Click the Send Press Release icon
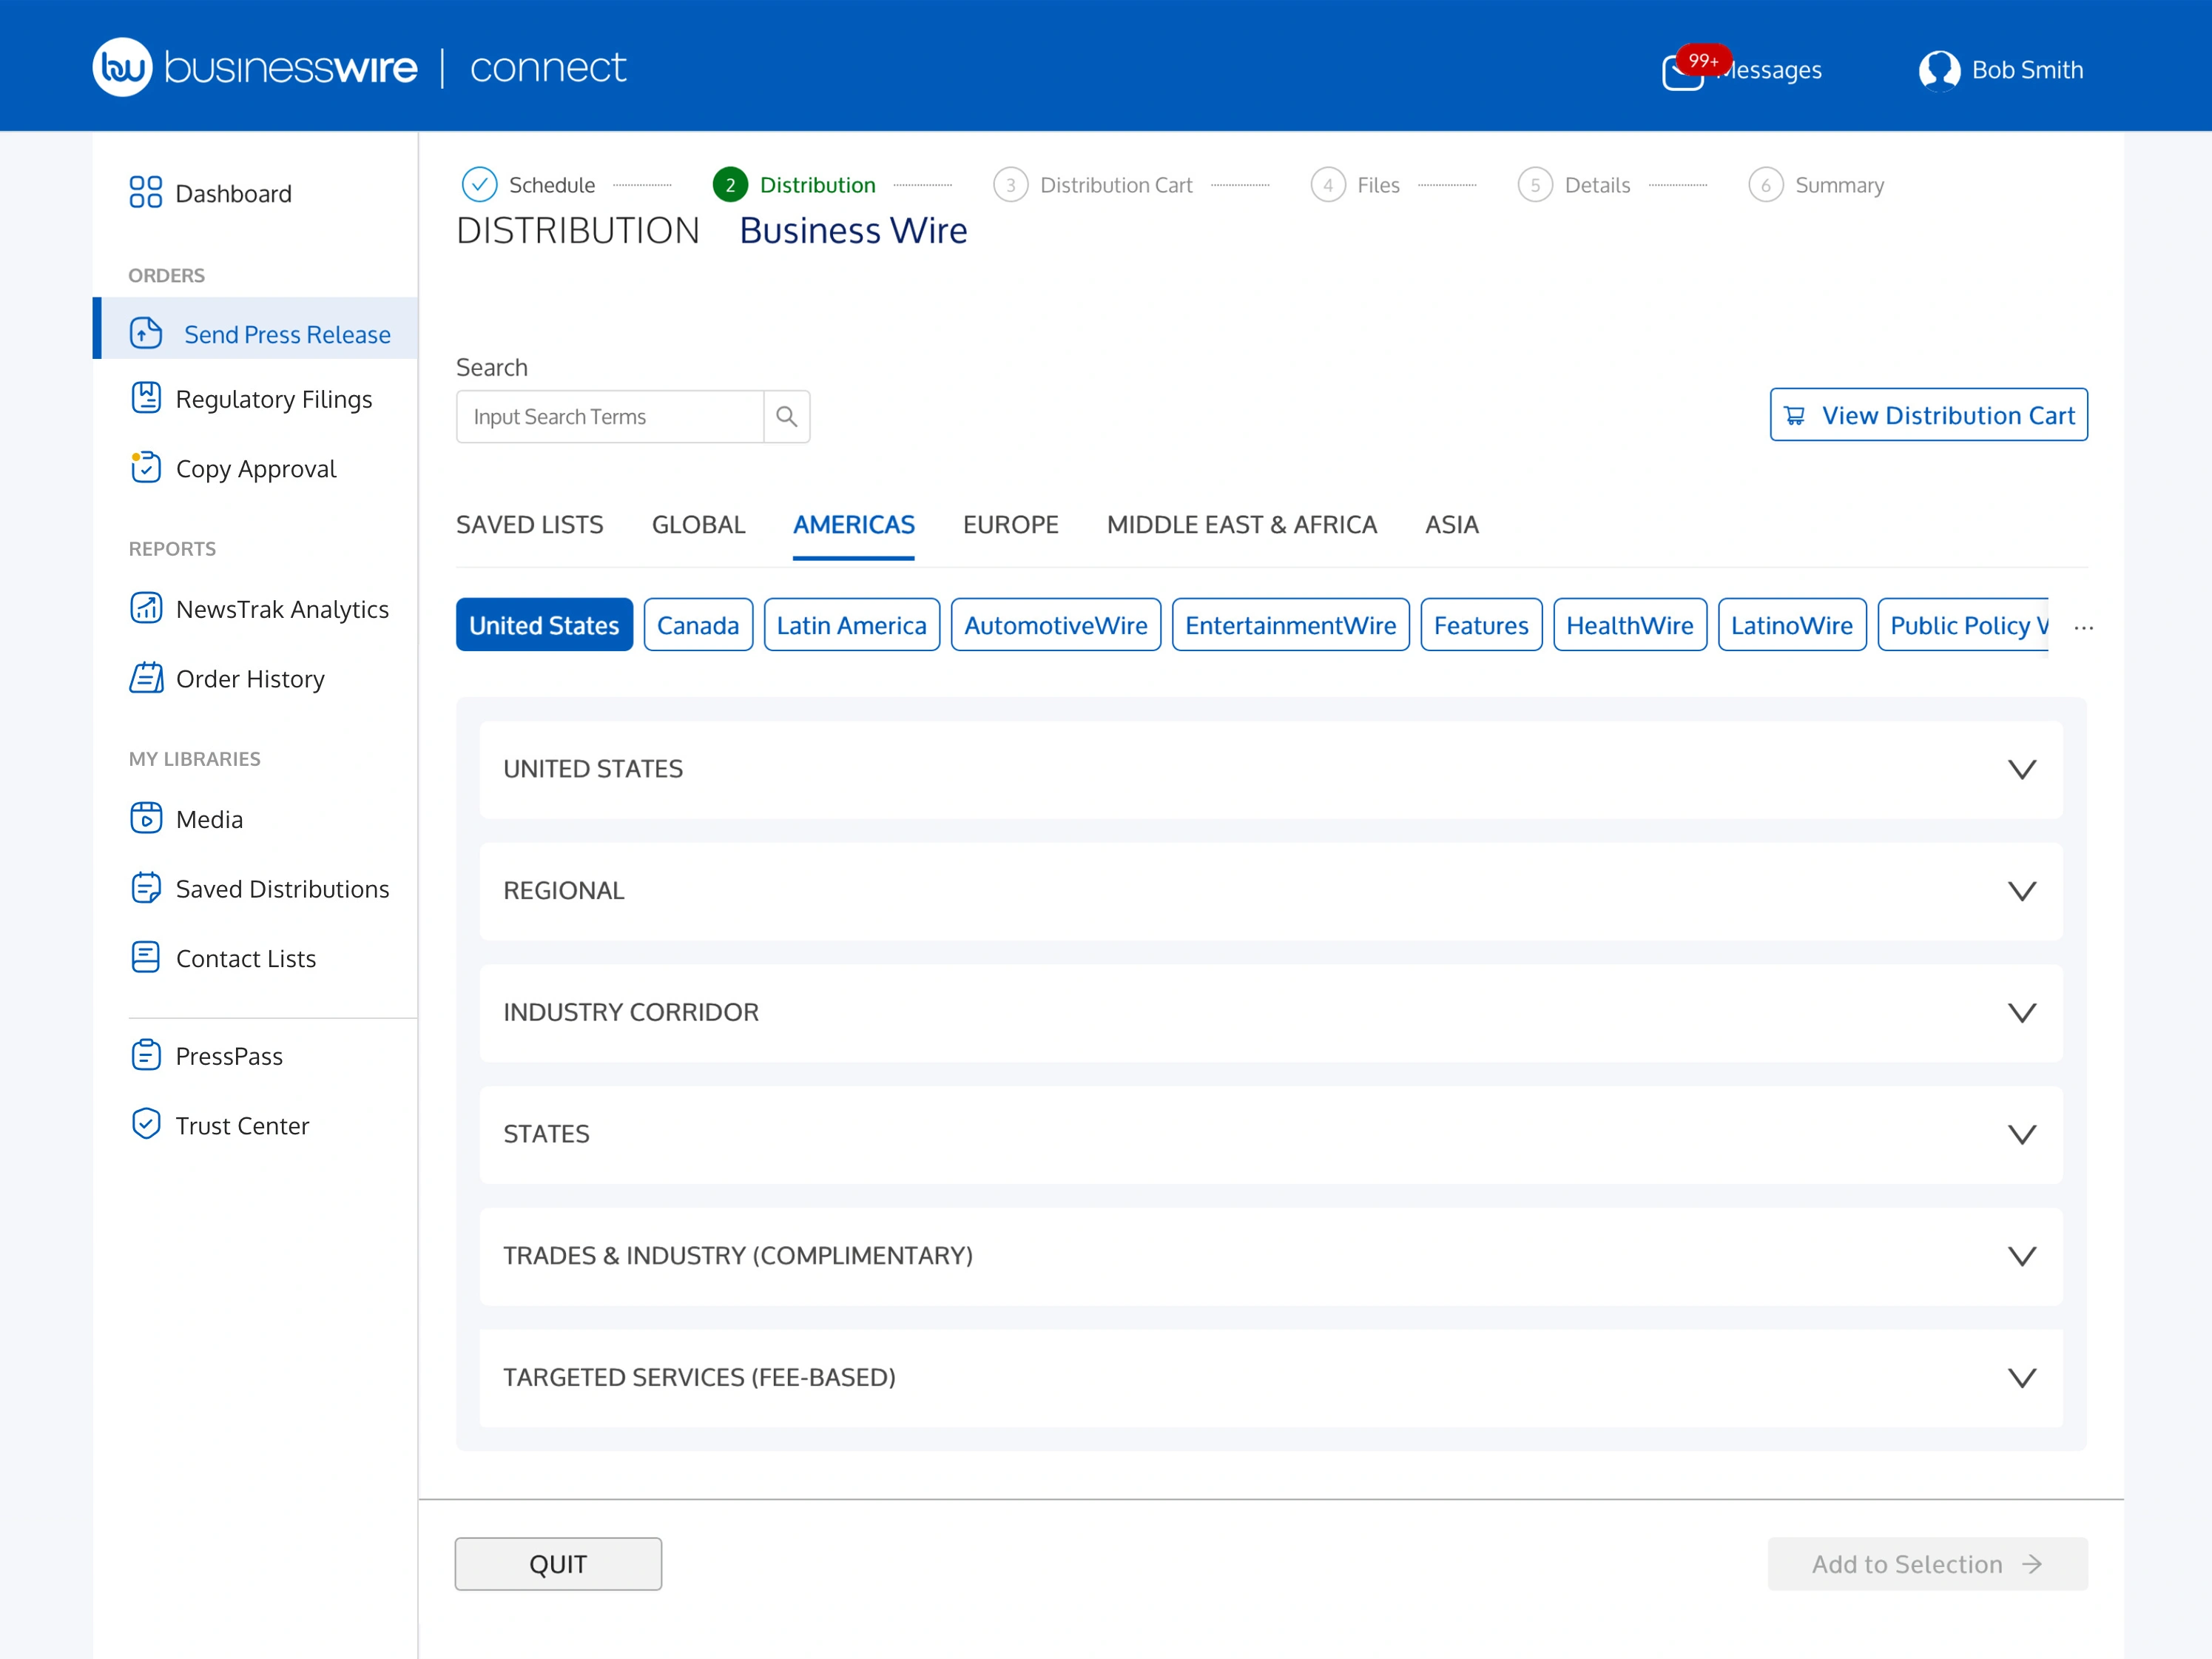The width and height of the screenshot is (2212, 1659). 146,333
